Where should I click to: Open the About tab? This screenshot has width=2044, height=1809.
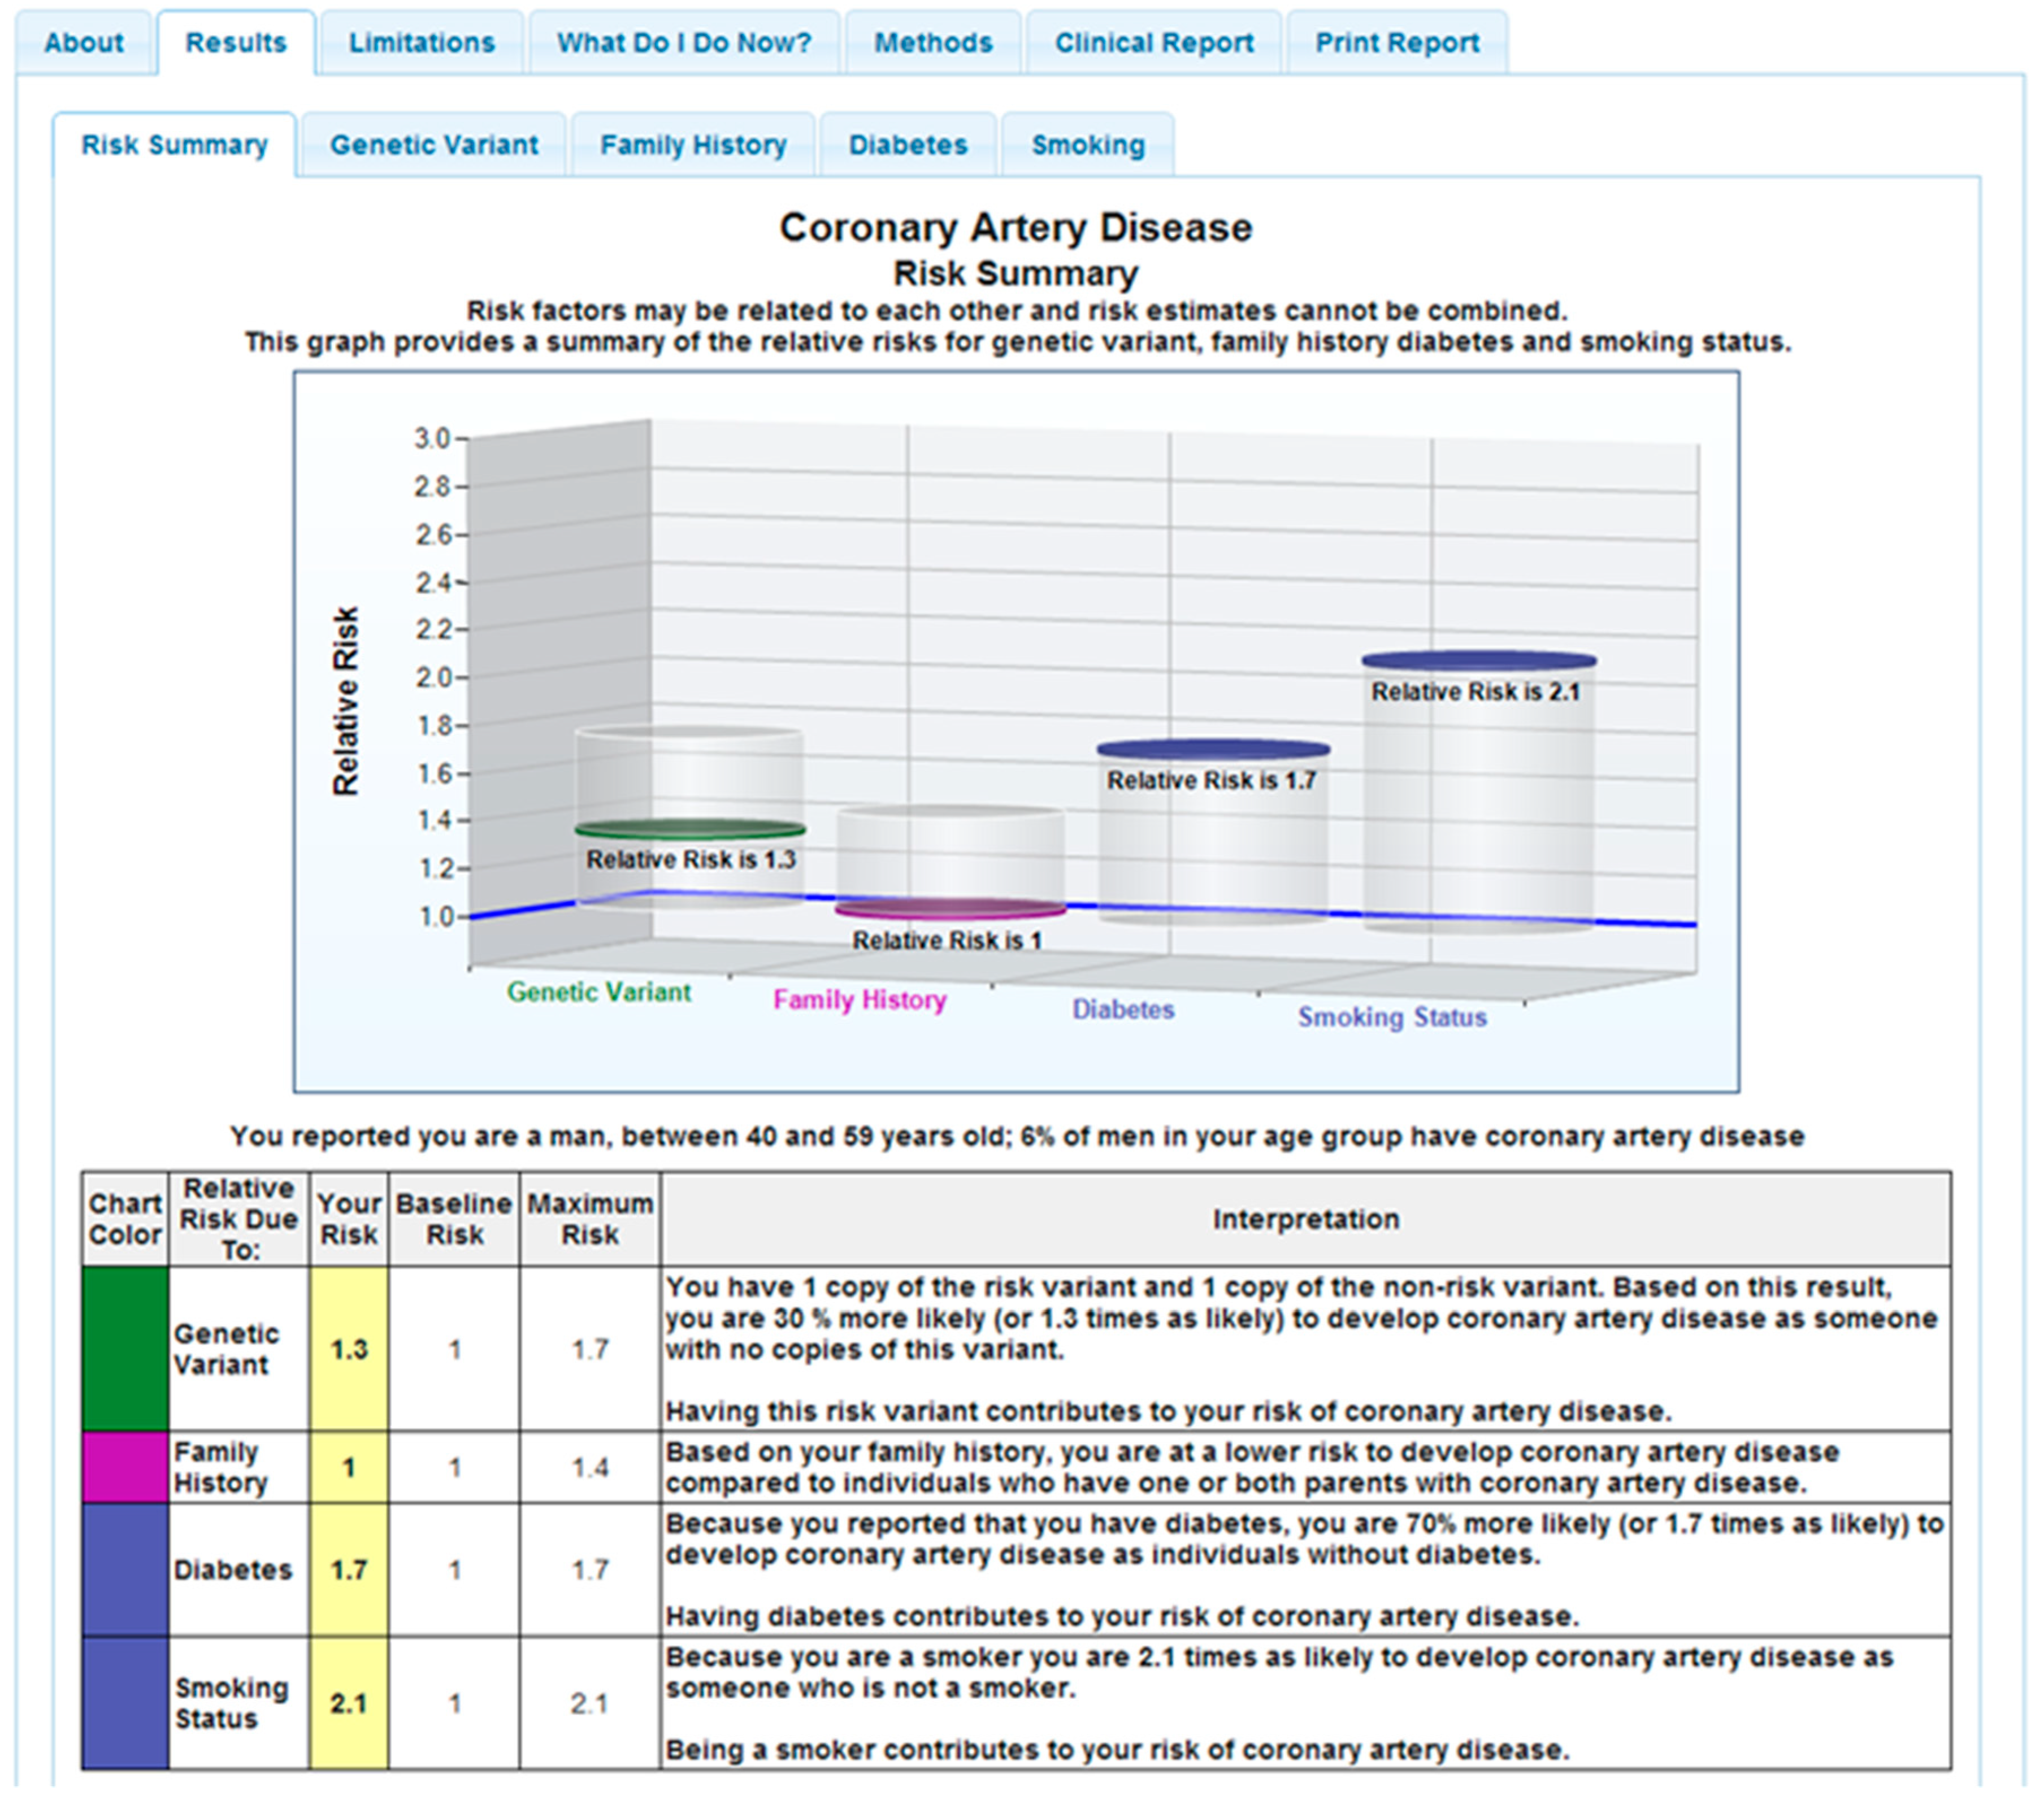pos(84,43)
